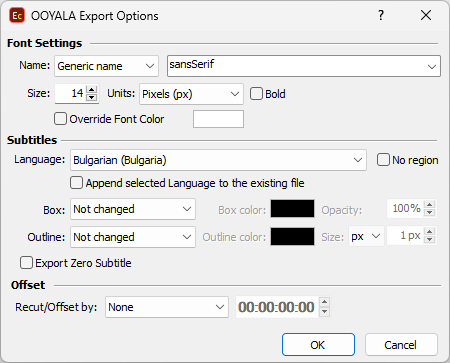Enable Append selected Language to existing file
The width and height of the screenshot is (450, 363).
coord(76,183)
